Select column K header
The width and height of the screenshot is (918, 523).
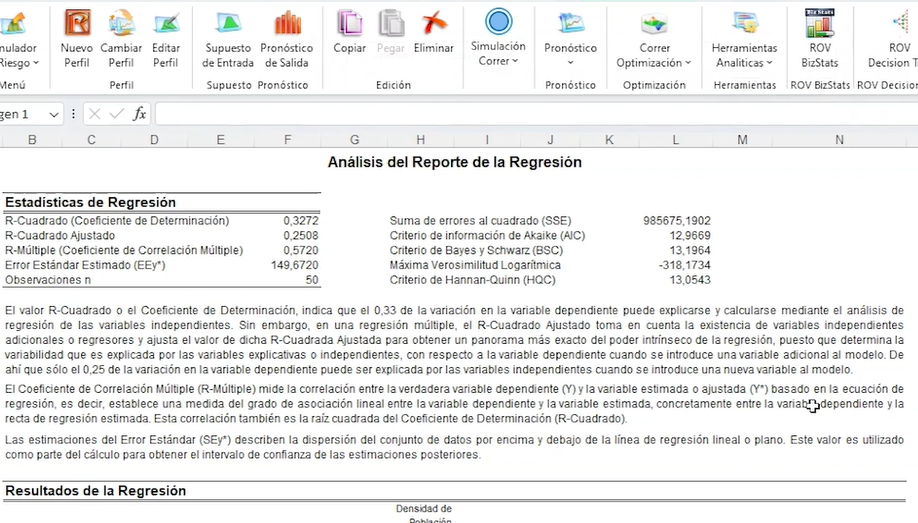[609, 140]
